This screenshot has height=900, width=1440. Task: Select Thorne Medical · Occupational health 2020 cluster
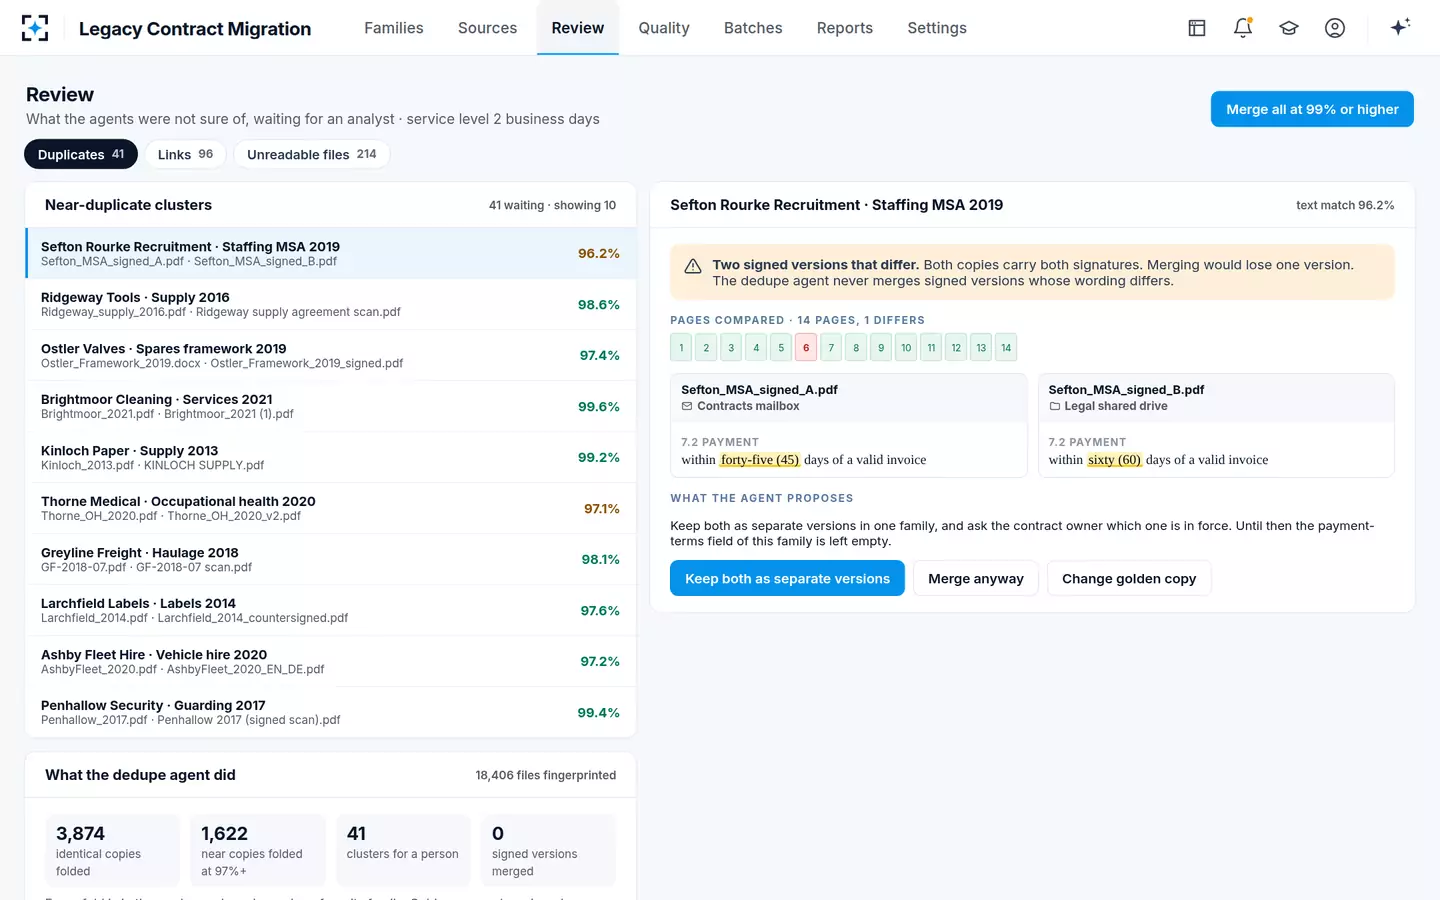[x=330, y=508]
